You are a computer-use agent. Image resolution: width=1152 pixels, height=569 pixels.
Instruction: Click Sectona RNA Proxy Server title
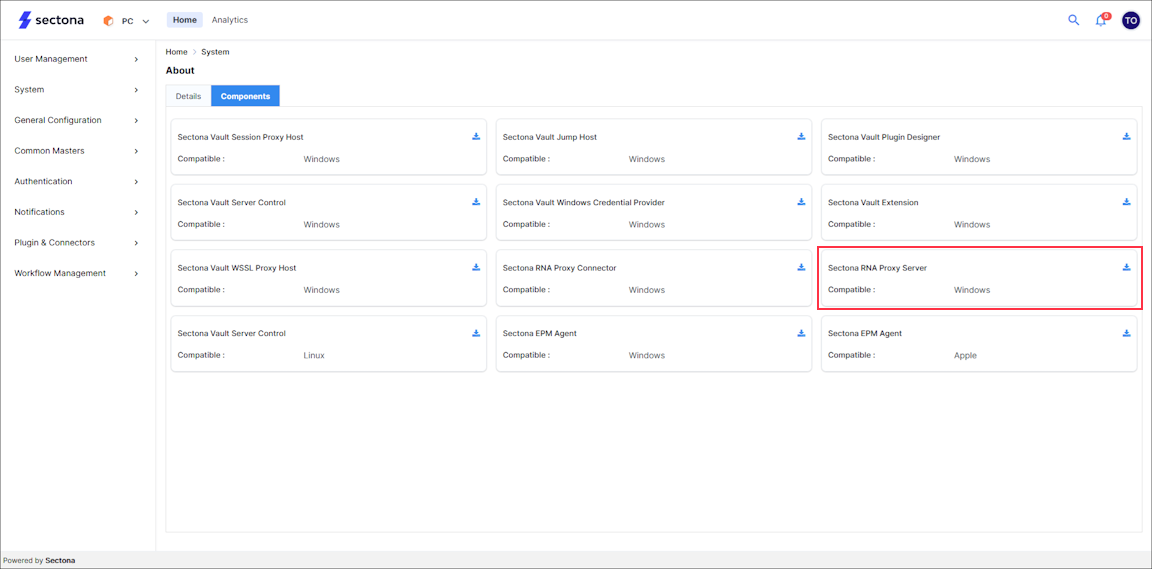point(877,268)
